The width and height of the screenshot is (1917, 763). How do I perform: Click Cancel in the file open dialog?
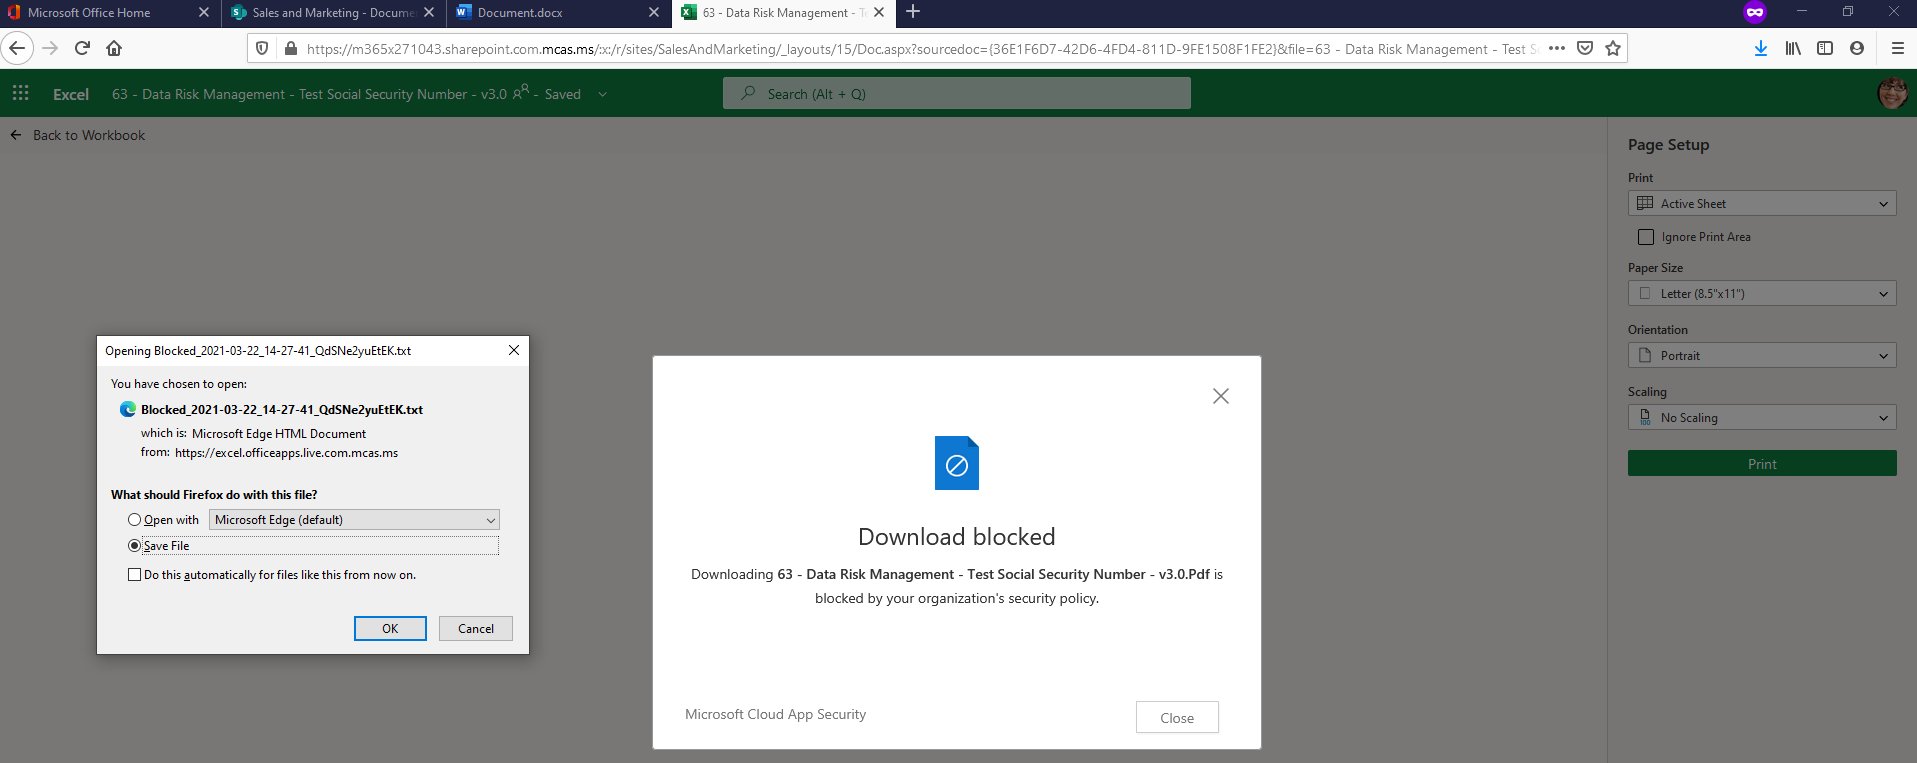tap(476, 628)
